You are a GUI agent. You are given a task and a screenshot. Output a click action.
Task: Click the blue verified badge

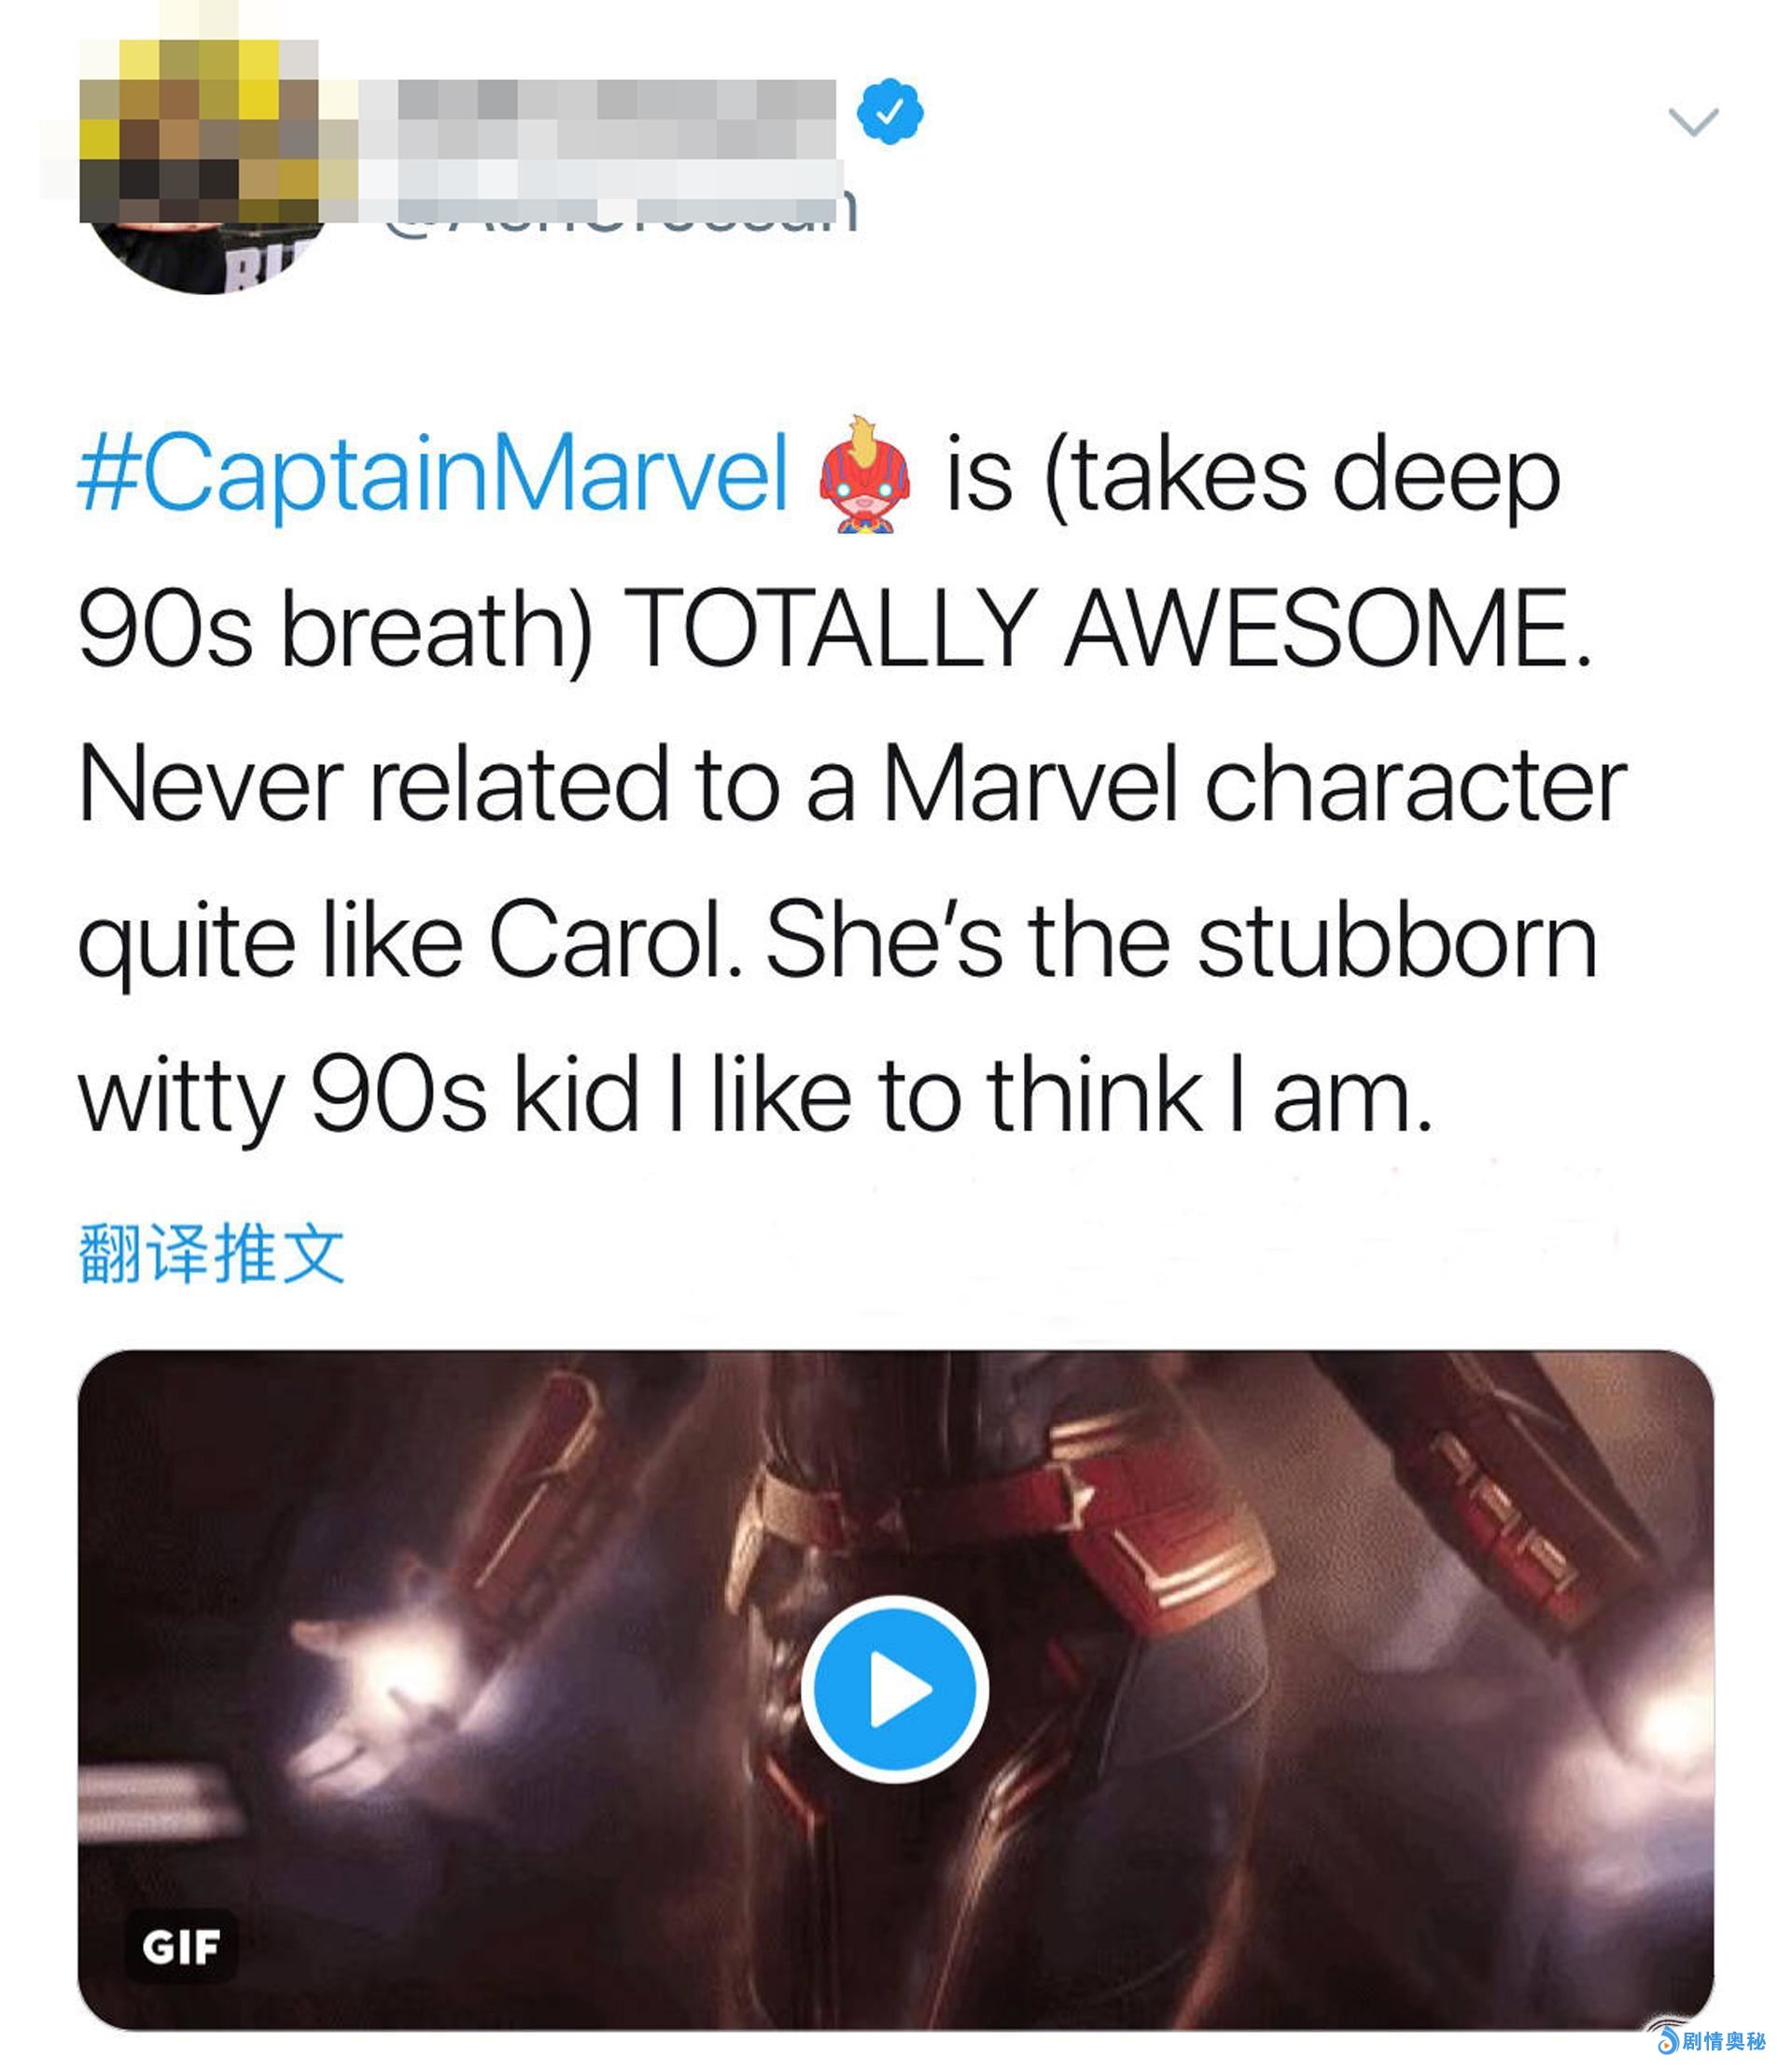[889, 110]
